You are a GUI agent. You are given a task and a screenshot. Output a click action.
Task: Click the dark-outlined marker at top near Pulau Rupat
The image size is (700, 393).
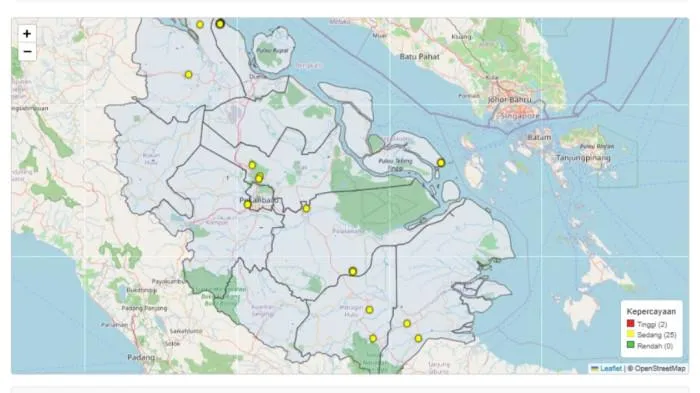point(220,24)
